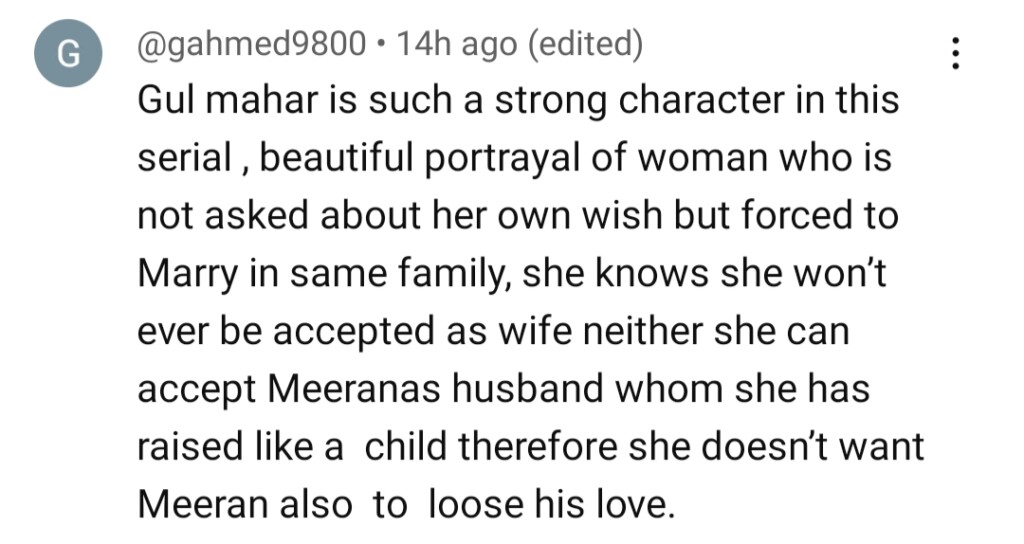Image resolution: width=1024 pixels, height=544 pixels.
Task: Open the @gahmed9800 channel link
Action: click(252, 44)
